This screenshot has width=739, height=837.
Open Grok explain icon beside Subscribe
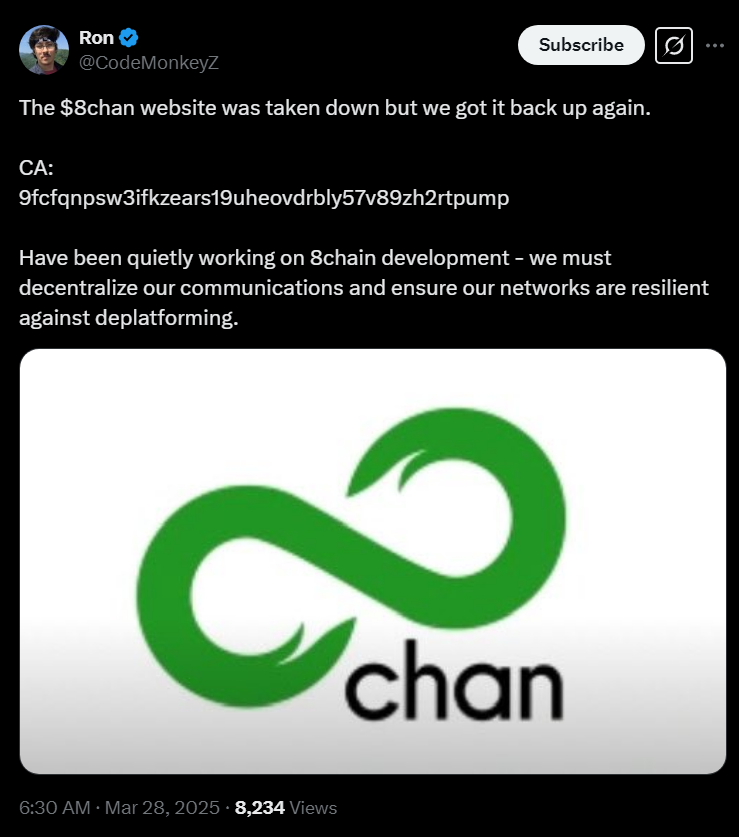674,45
